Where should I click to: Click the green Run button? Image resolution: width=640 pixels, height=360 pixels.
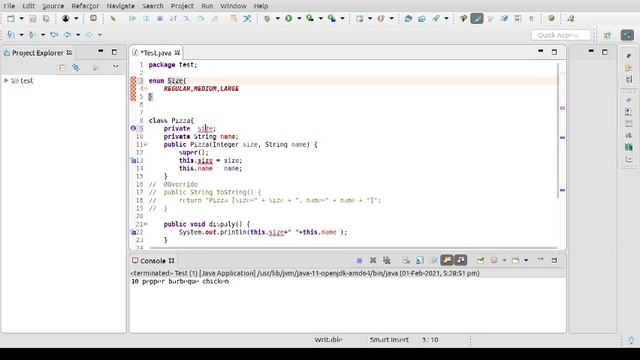[x=289, y=18]
